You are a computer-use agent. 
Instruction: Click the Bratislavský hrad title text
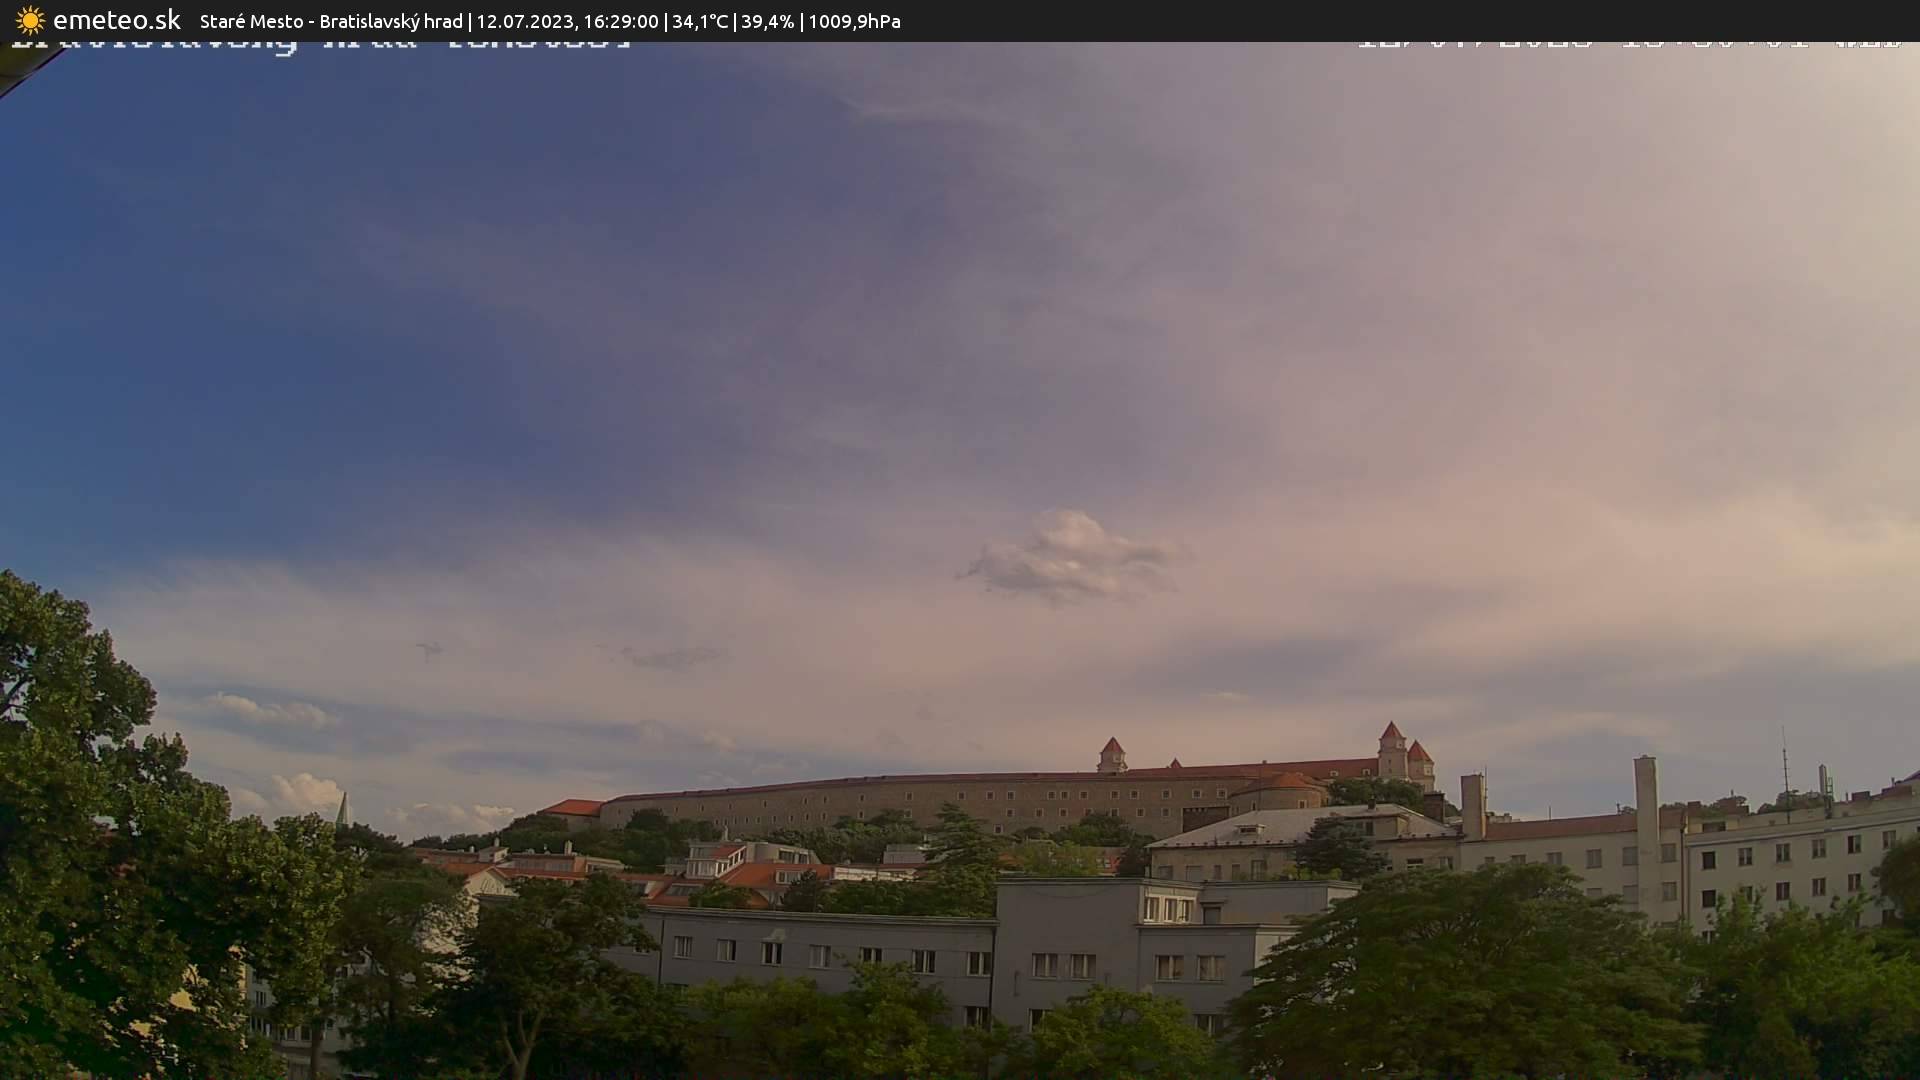pos(390,20)
